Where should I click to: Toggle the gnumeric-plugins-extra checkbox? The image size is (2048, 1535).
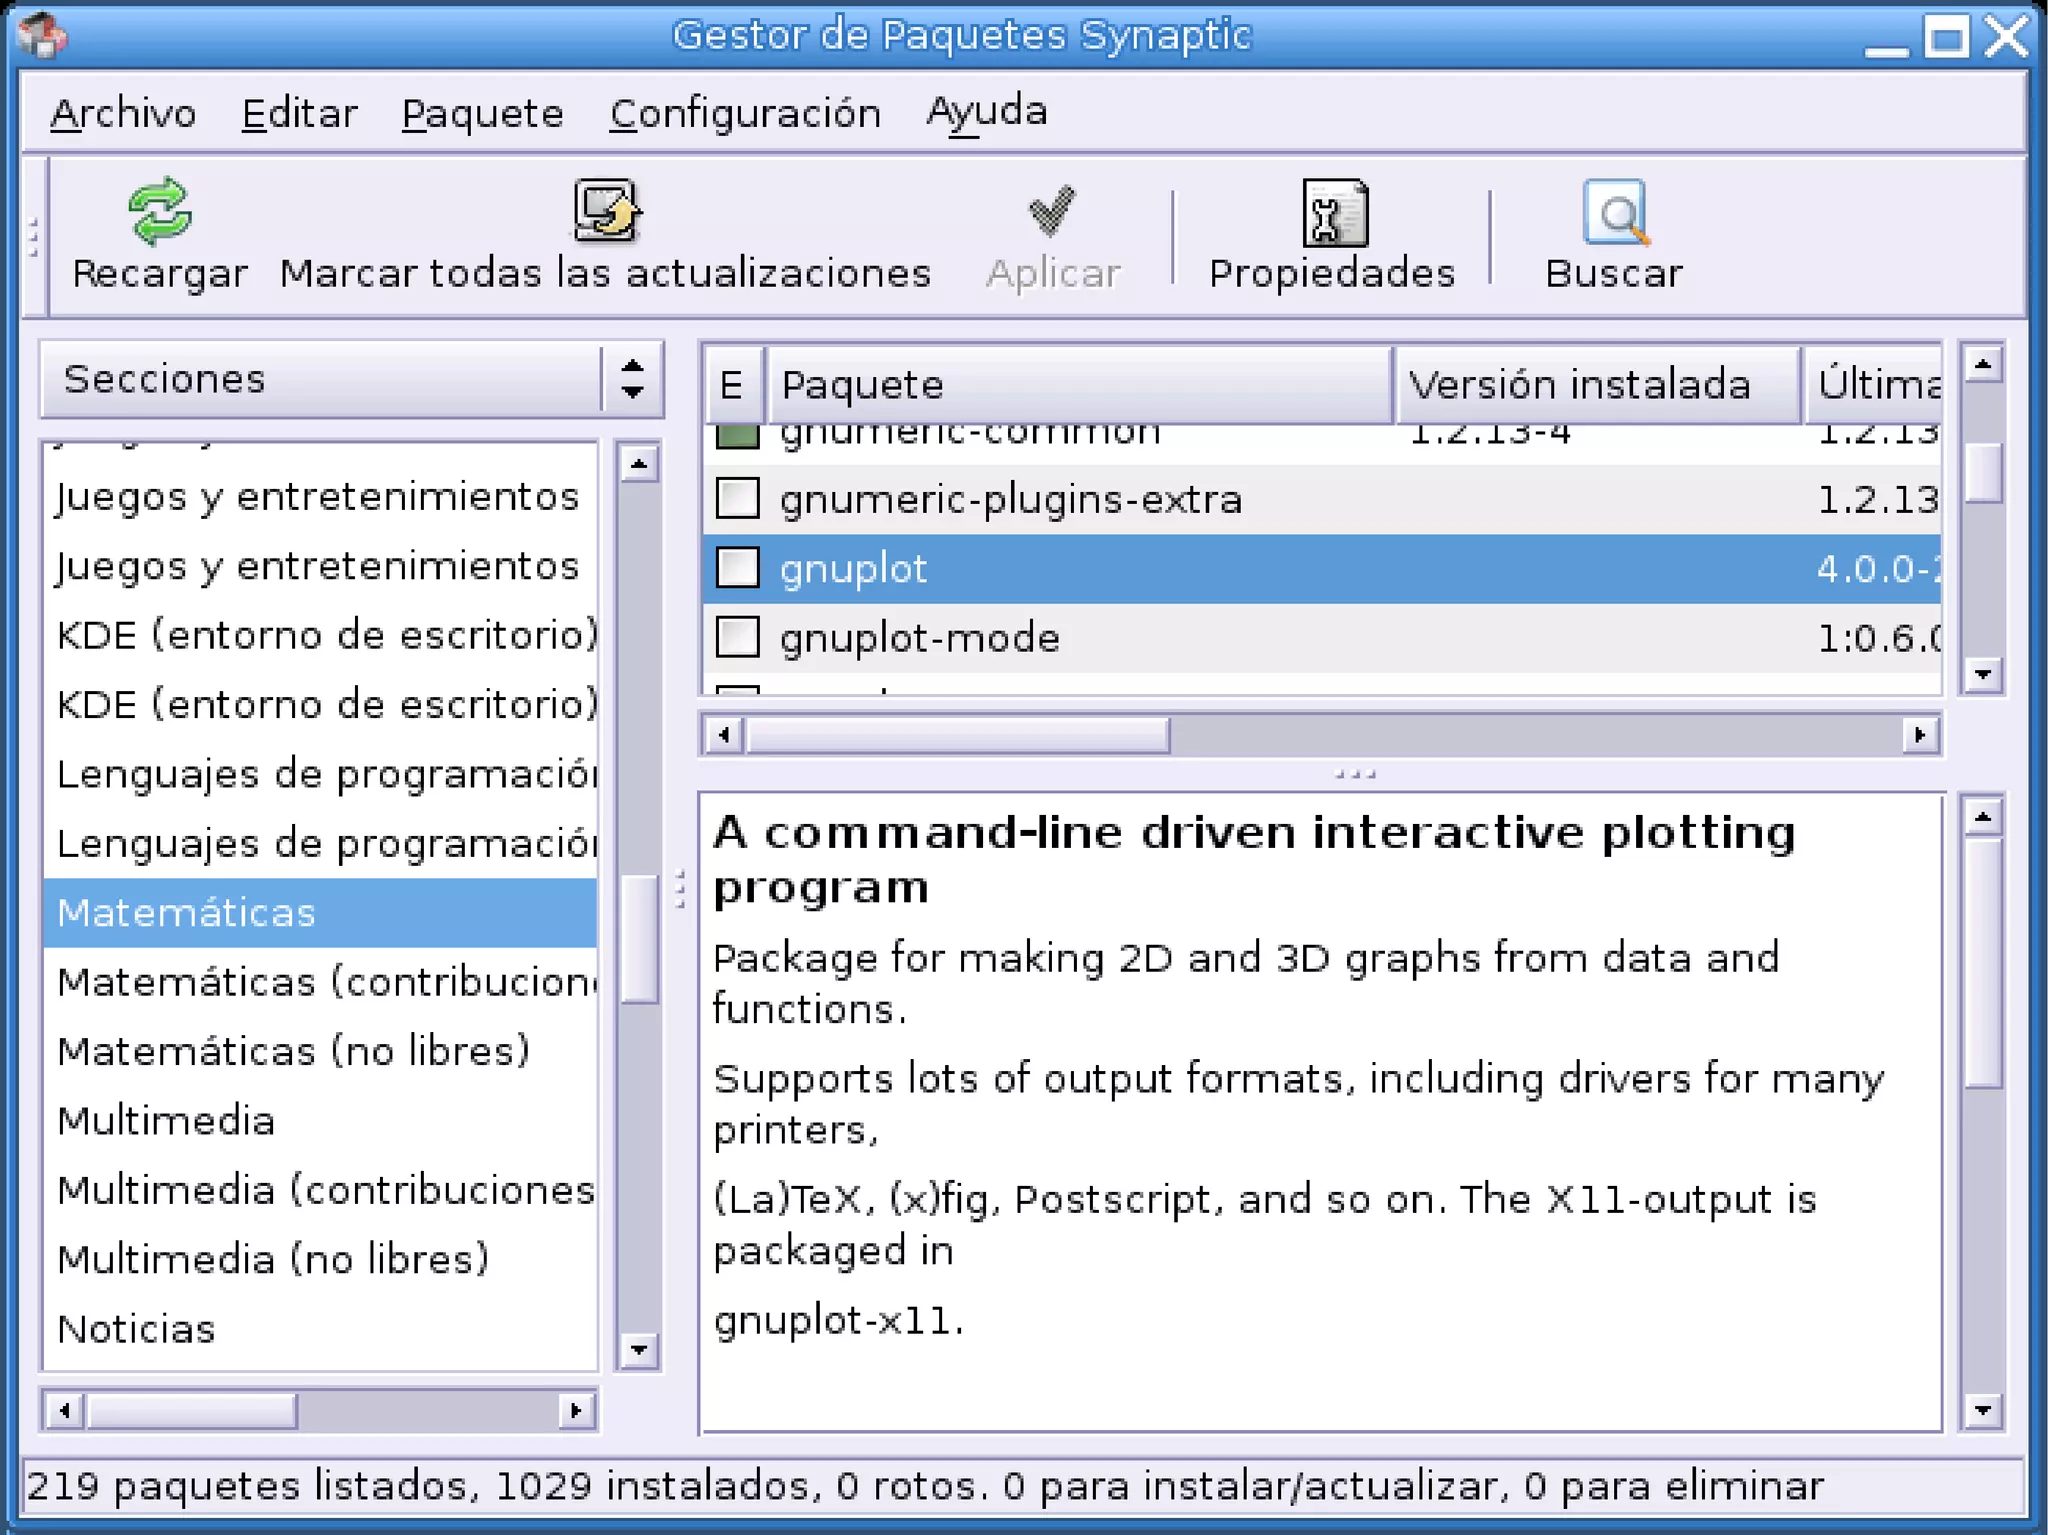point(738,498)
